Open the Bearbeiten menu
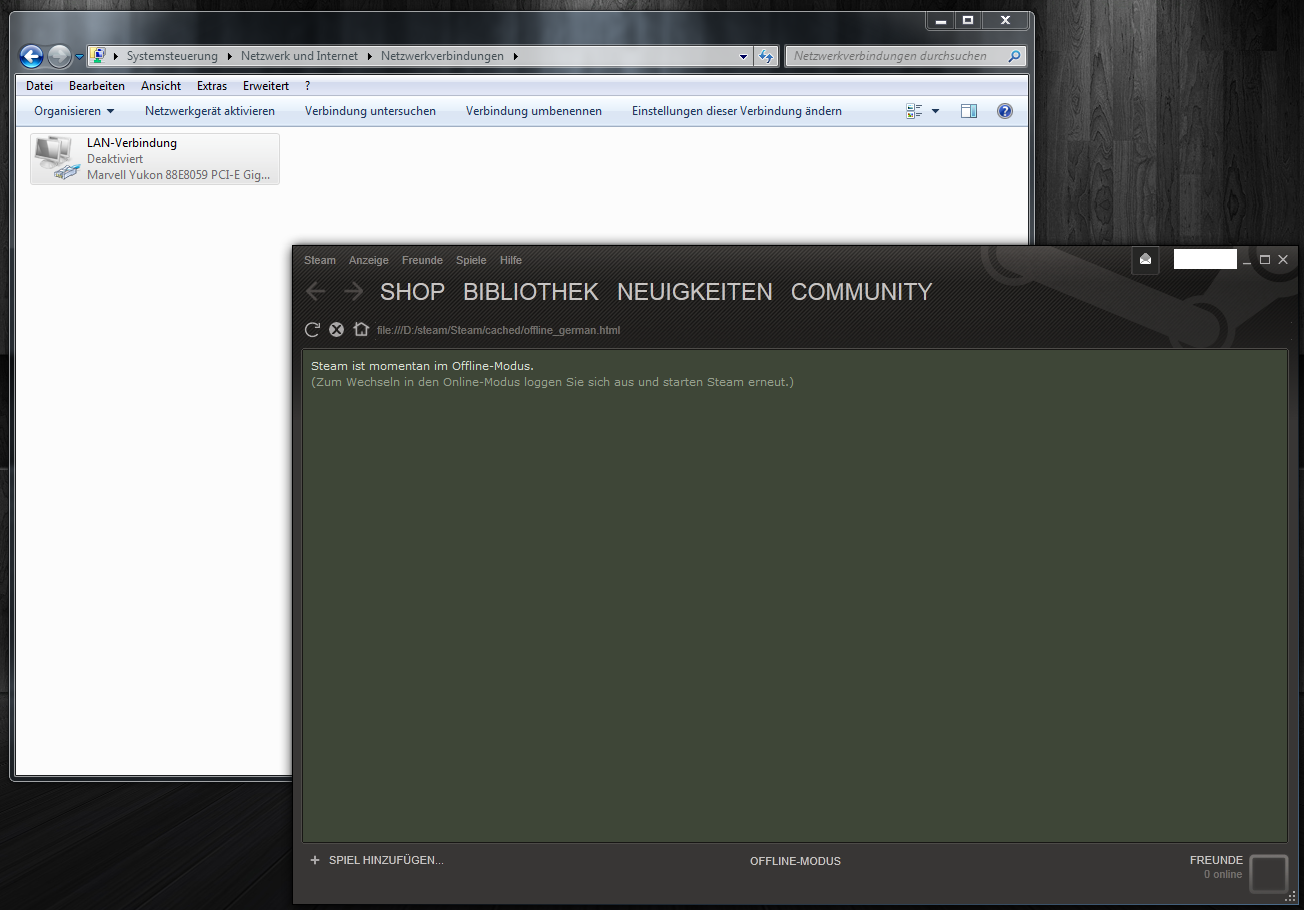Screen dimensions: 1304x910 pyautogui.click(x=97, y=86)
